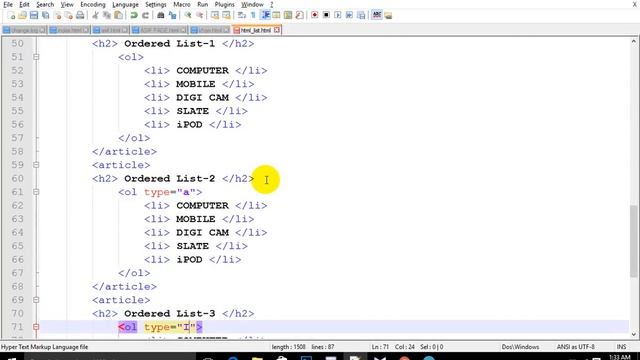Click 'length : 1508' in status bar

pyautogui.click(x=288, y=347)
